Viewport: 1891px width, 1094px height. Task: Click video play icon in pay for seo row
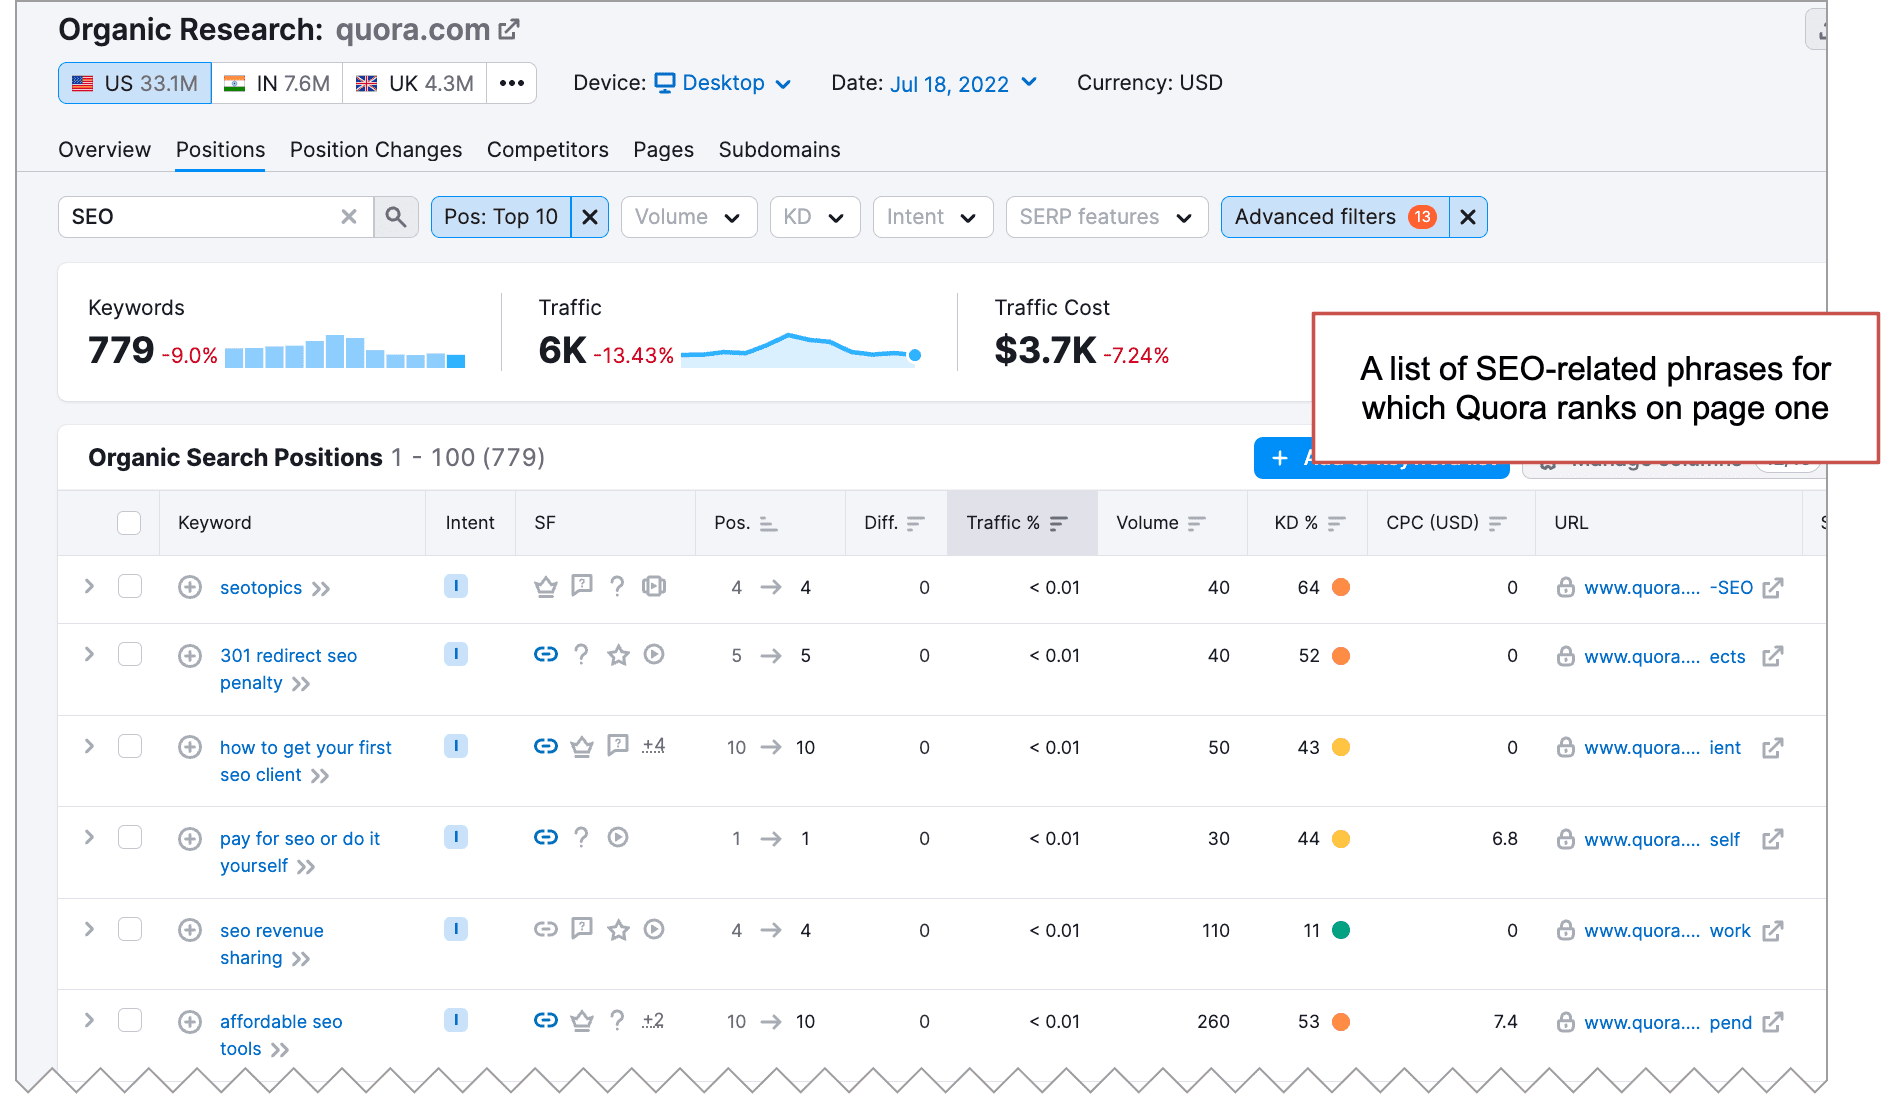click(x=618, y=838)
